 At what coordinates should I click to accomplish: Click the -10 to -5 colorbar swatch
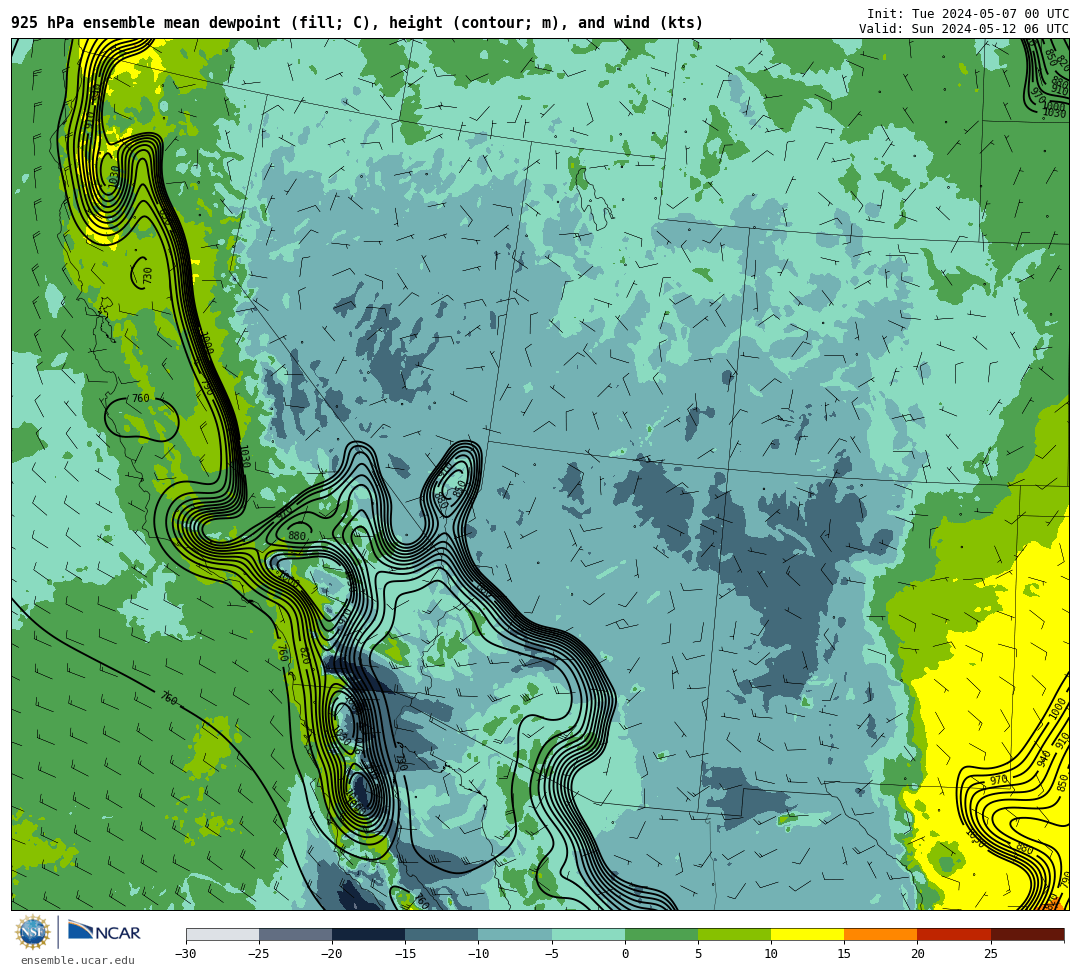click(x=515, y=934)
